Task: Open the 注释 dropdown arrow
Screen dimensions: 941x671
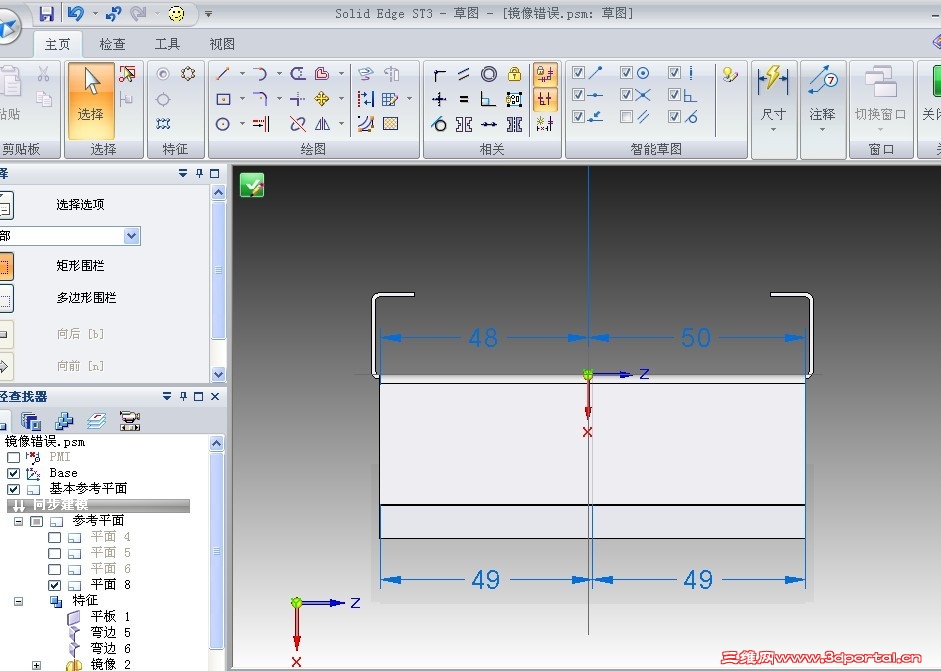Action: click(822, 130)
